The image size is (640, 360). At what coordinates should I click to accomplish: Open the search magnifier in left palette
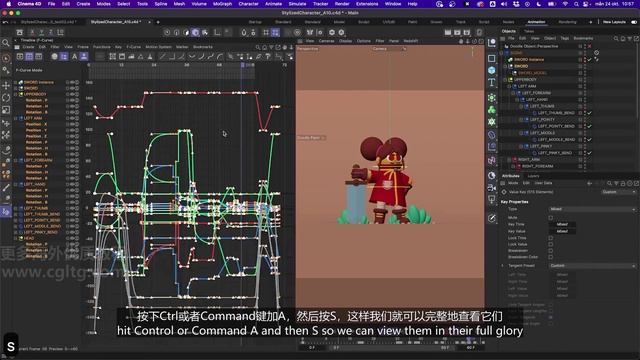6,42
